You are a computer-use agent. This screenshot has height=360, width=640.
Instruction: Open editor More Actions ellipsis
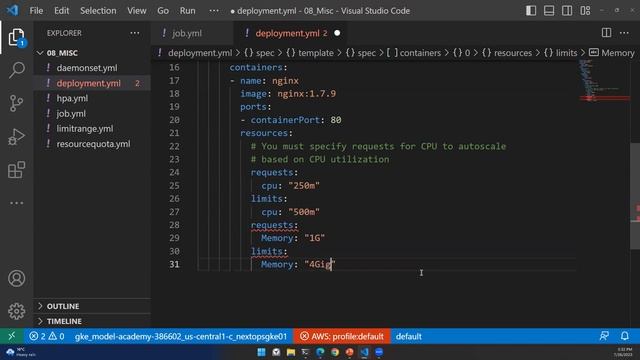(x=624, y=33)
